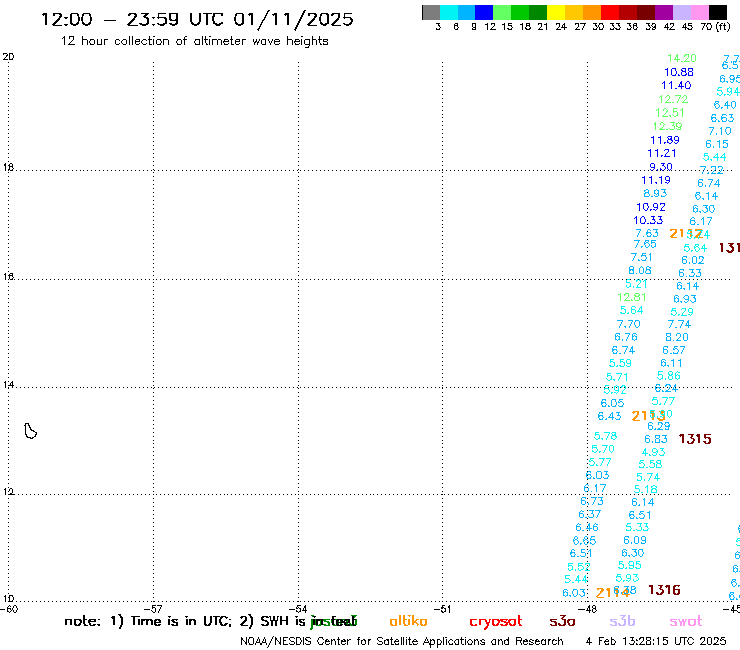Click the wave height value 6.63
Image resolution: width=740 pixels, height=650 pixels.
(x=723, y=118)
